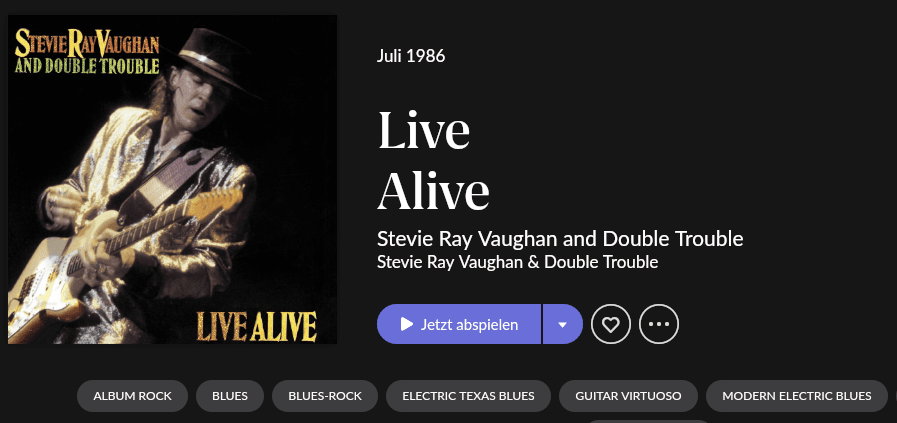The height and width of the screenshot is (423, 897).
Task: Click the Juli 1986 release date
Action: pyautogui.click(x=411, y=56)
